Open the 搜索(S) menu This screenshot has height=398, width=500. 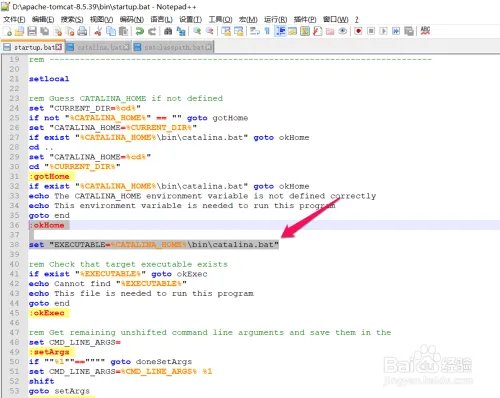pos(72,19)
